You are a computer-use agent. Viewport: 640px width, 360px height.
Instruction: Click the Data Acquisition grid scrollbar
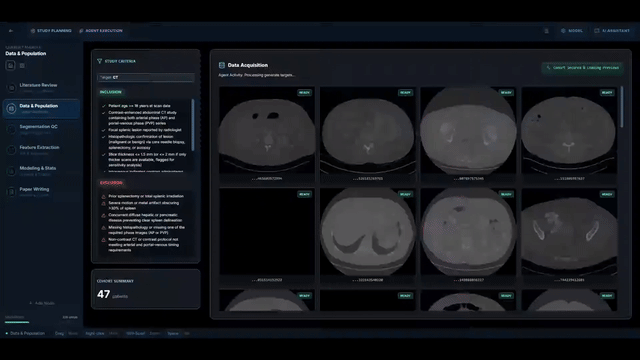[x=622, y=107]
